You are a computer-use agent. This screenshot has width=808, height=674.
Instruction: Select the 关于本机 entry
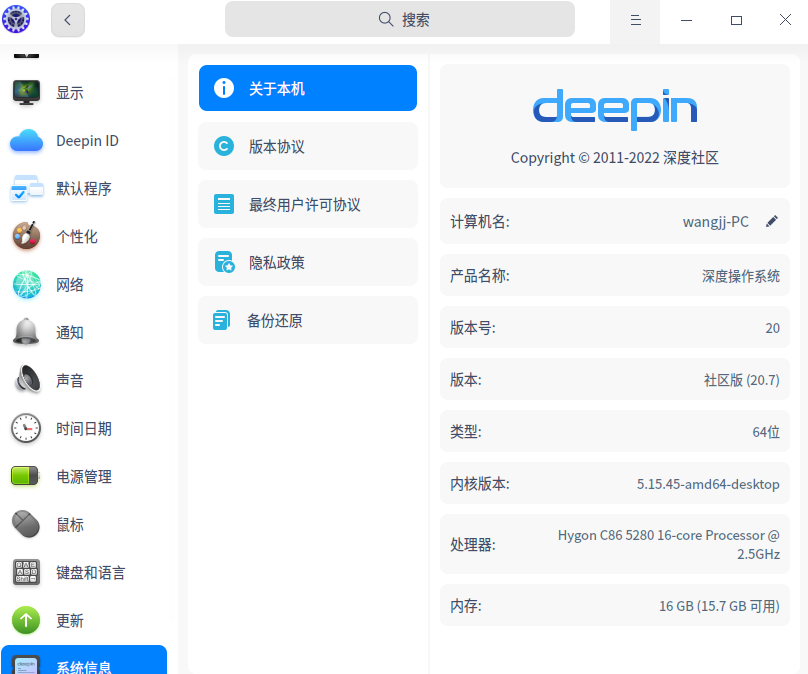click(x=307, y=88)
